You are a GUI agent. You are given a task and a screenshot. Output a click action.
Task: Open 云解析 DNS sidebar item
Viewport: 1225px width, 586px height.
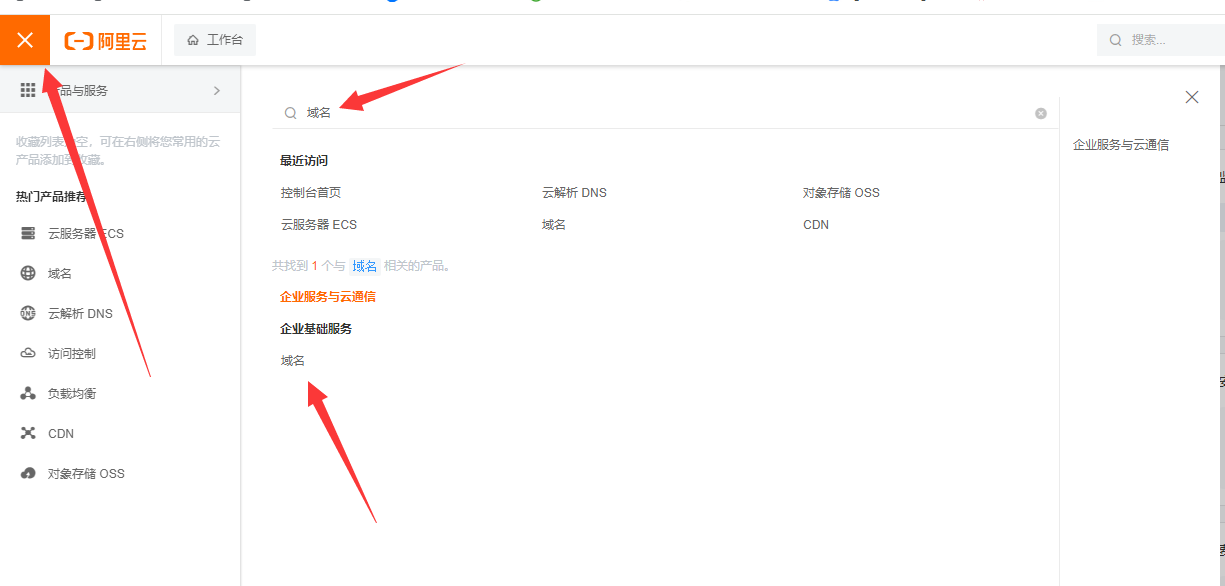[80, 314]
